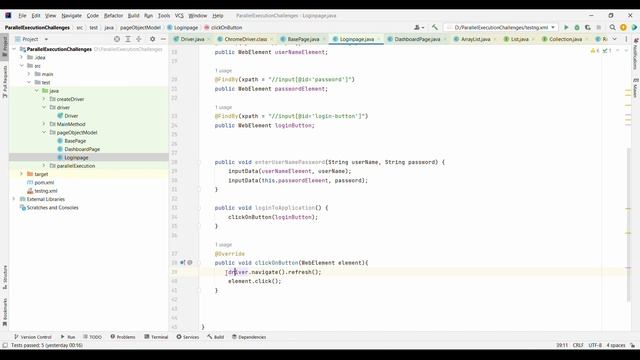Run the testng.xml configuration with play icon

(566, 27)
